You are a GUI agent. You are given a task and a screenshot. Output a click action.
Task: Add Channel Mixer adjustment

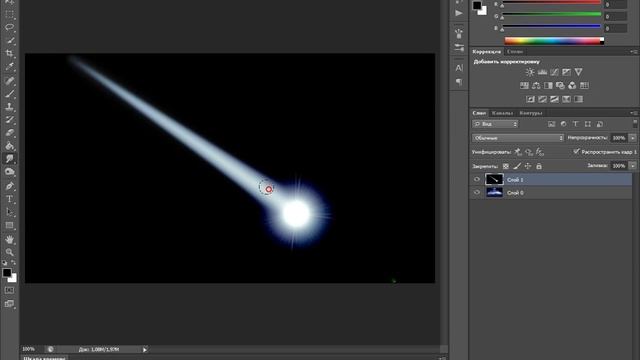pos(572,86)
